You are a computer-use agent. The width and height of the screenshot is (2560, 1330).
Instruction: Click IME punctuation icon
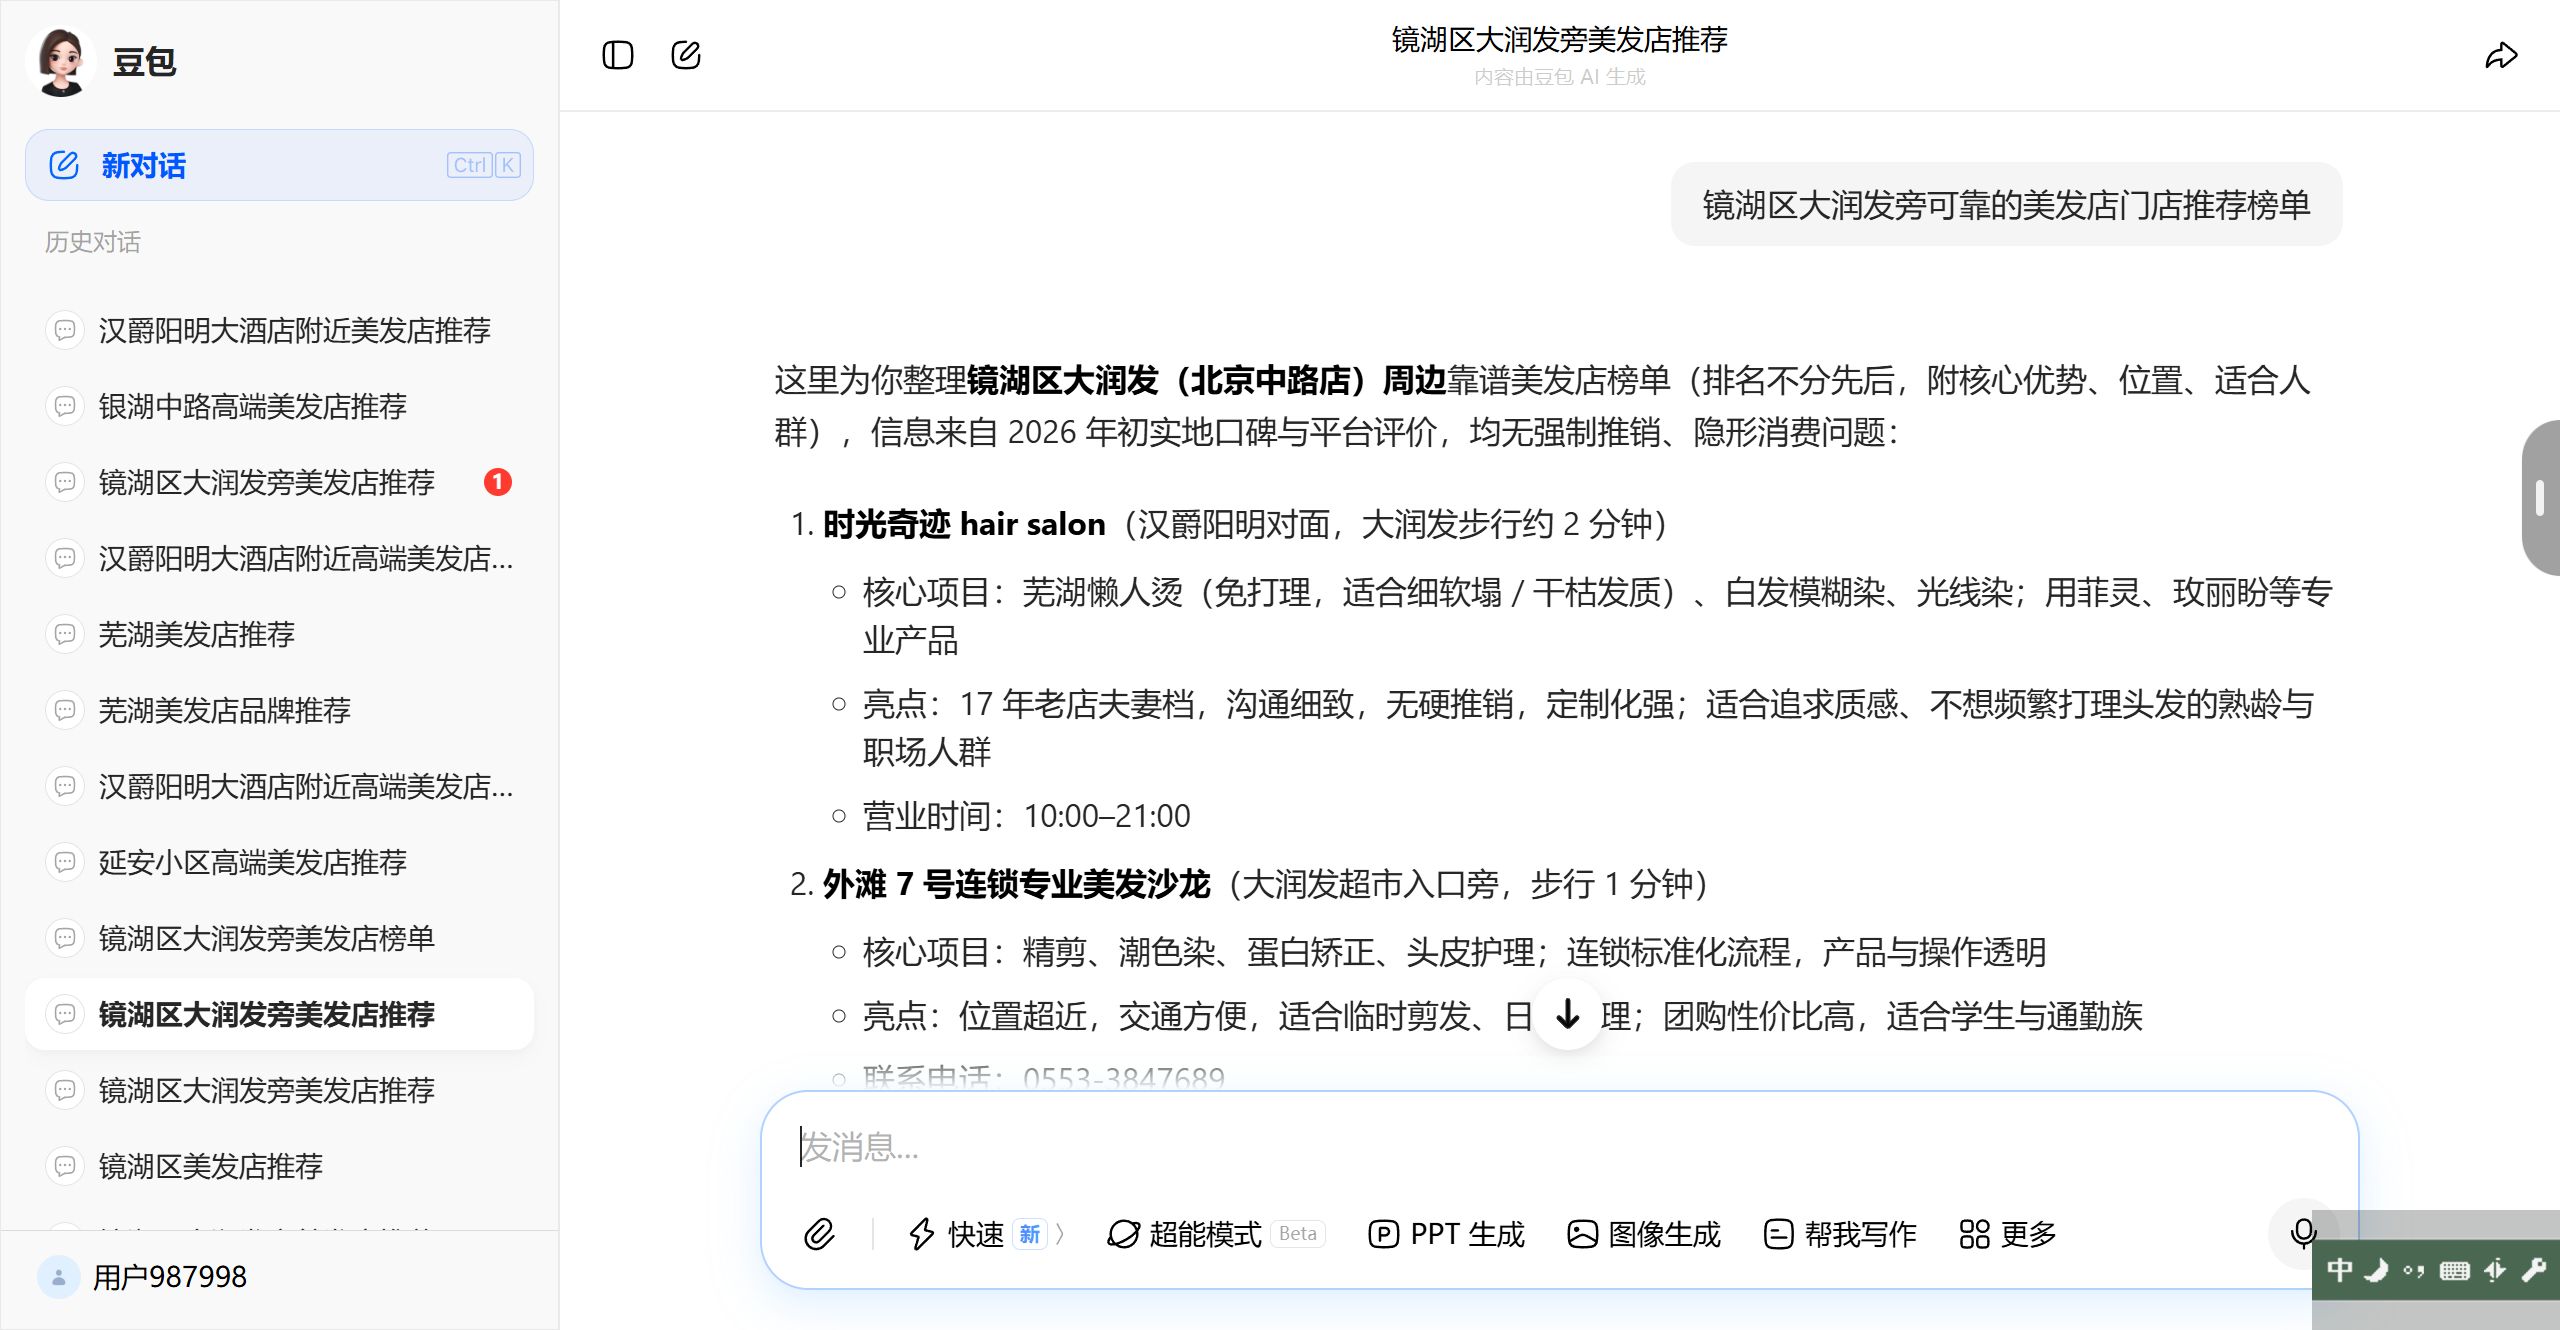click(x=2414, y=1270)
